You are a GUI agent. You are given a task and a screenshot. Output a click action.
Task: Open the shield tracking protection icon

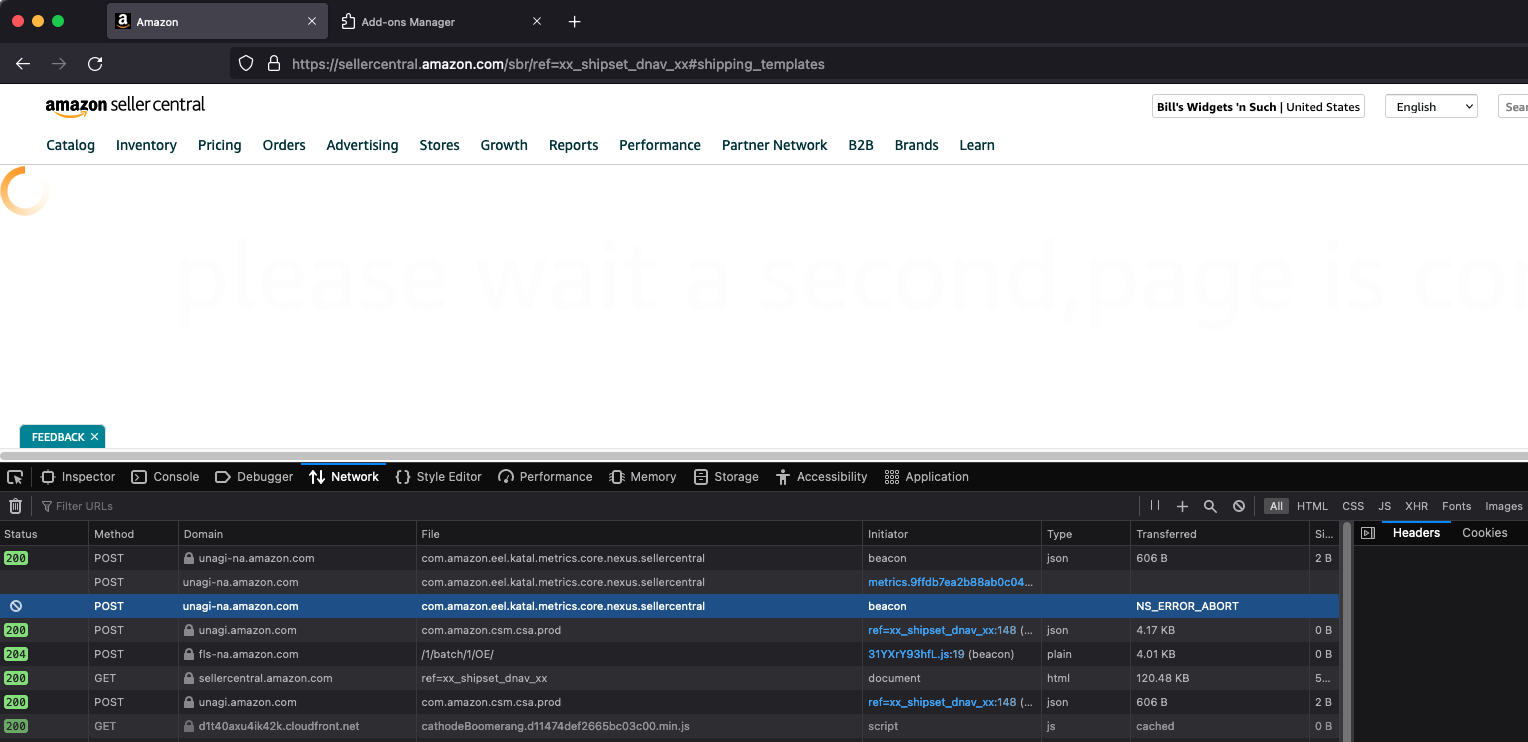(246, 63)
